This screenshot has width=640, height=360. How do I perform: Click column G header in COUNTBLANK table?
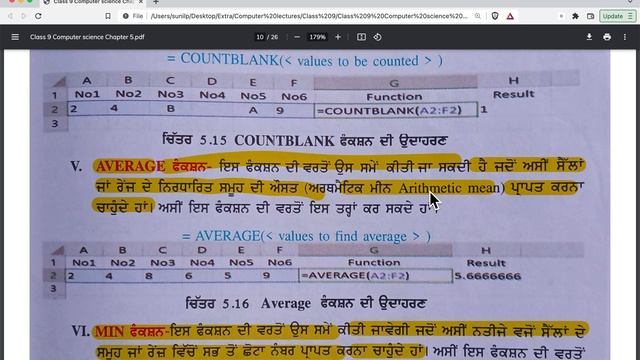pos(395,83)
